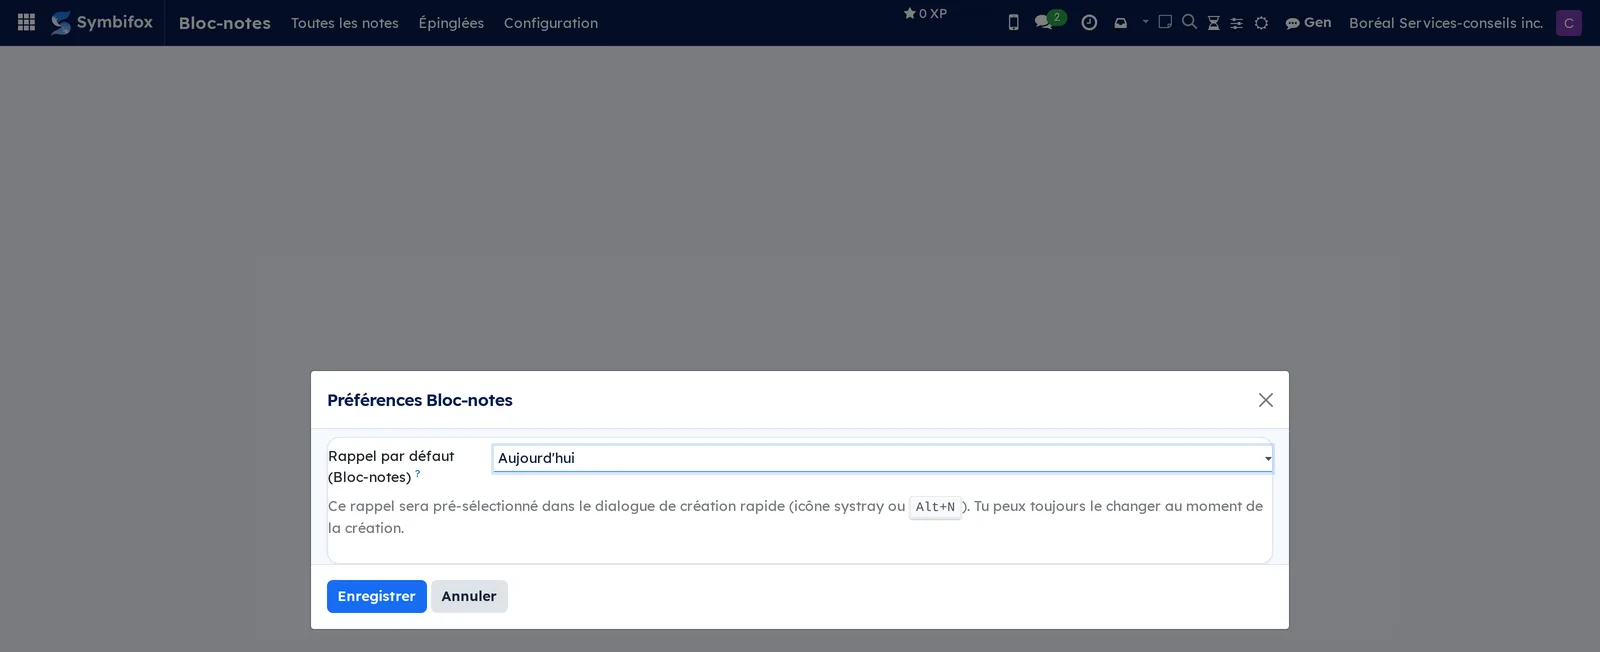Click Annuler to discard changes
The image size is (1600, 652).
[x=469, y=596]
